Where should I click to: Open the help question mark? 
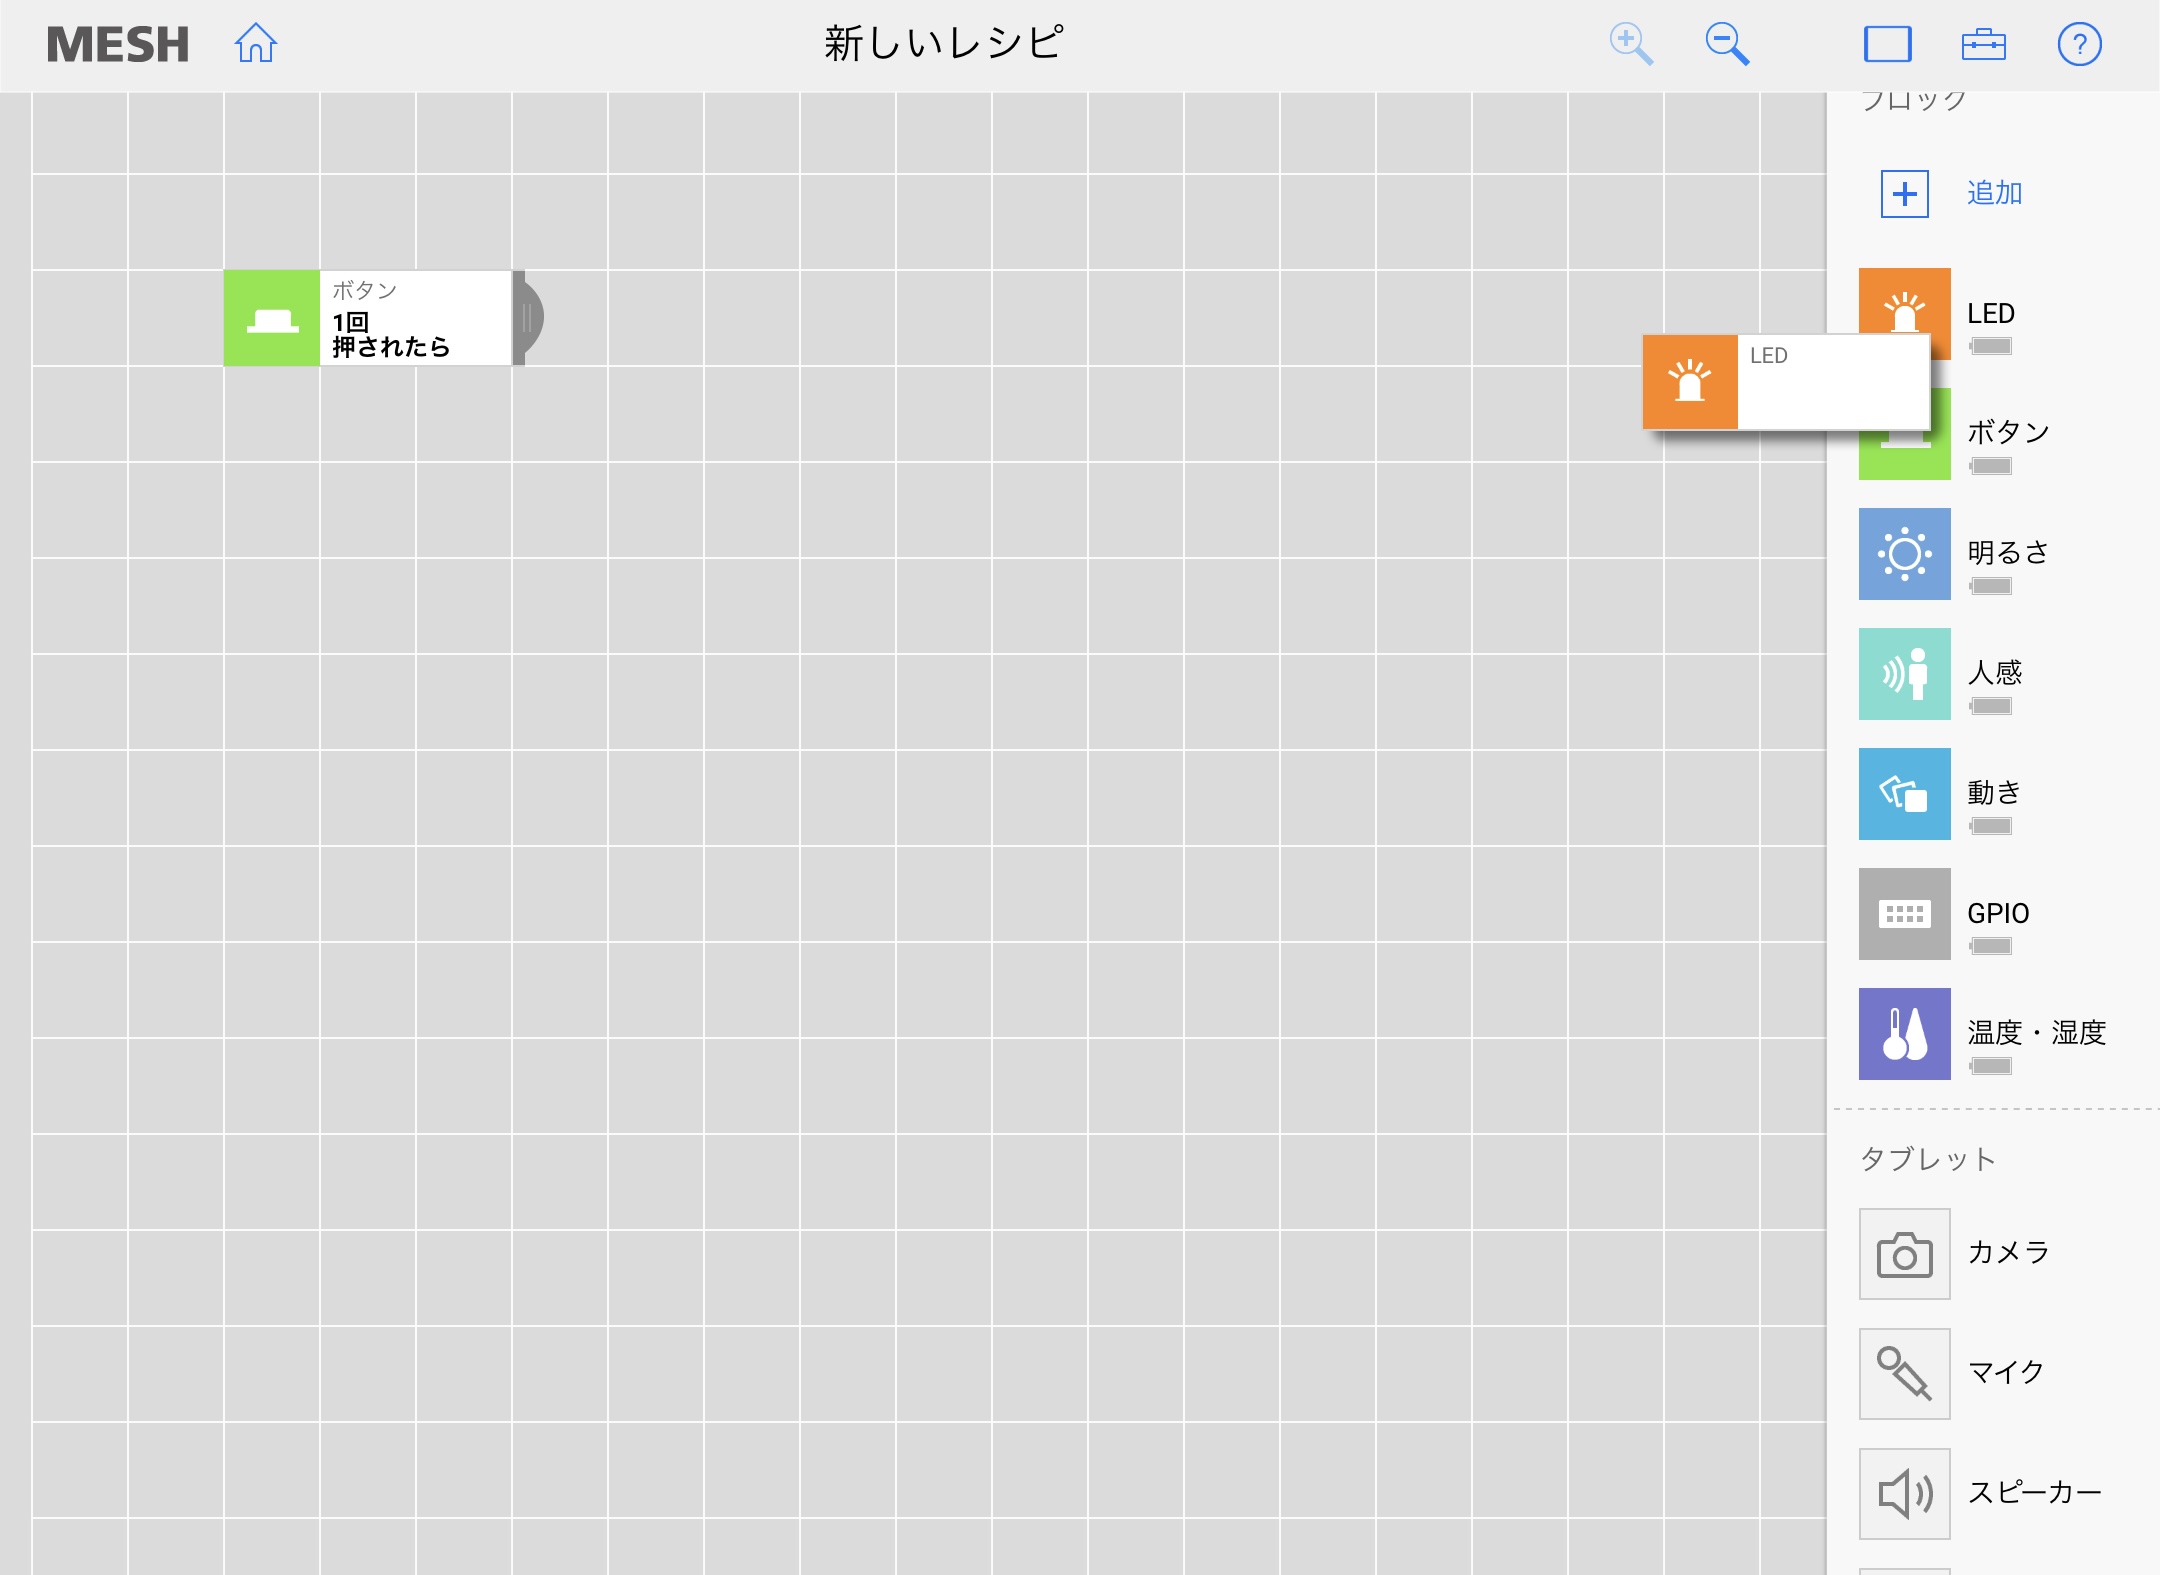click(2079, 44)
